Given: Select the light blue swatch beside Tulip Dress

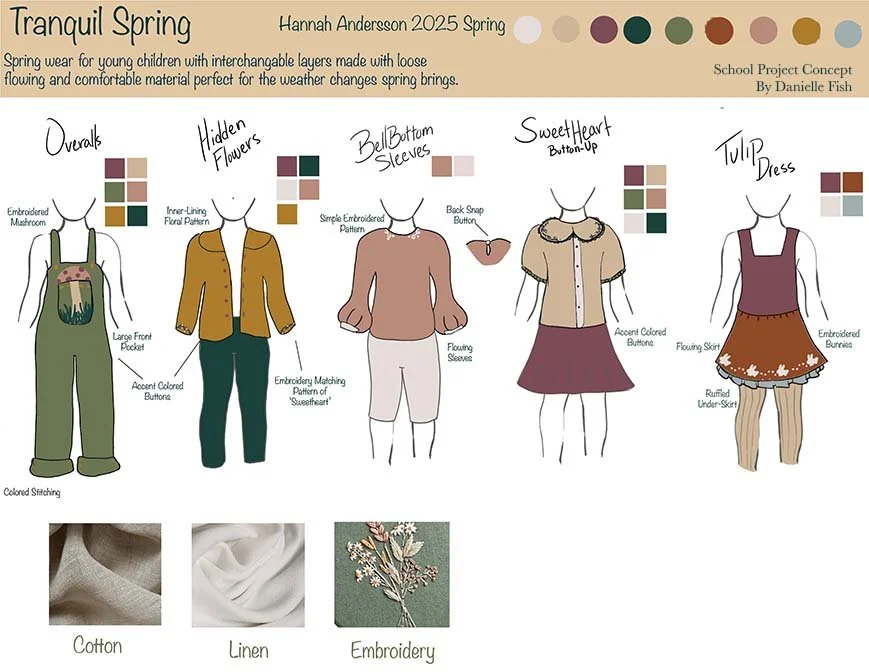Looking at the screenshot, I should pyautogui.click(x=853, y=206).
